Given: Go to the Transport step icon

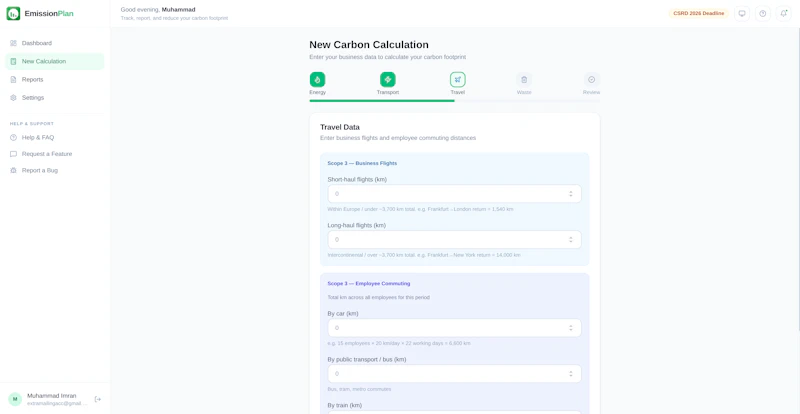Looking at the screenshot, I should (388, 80).
